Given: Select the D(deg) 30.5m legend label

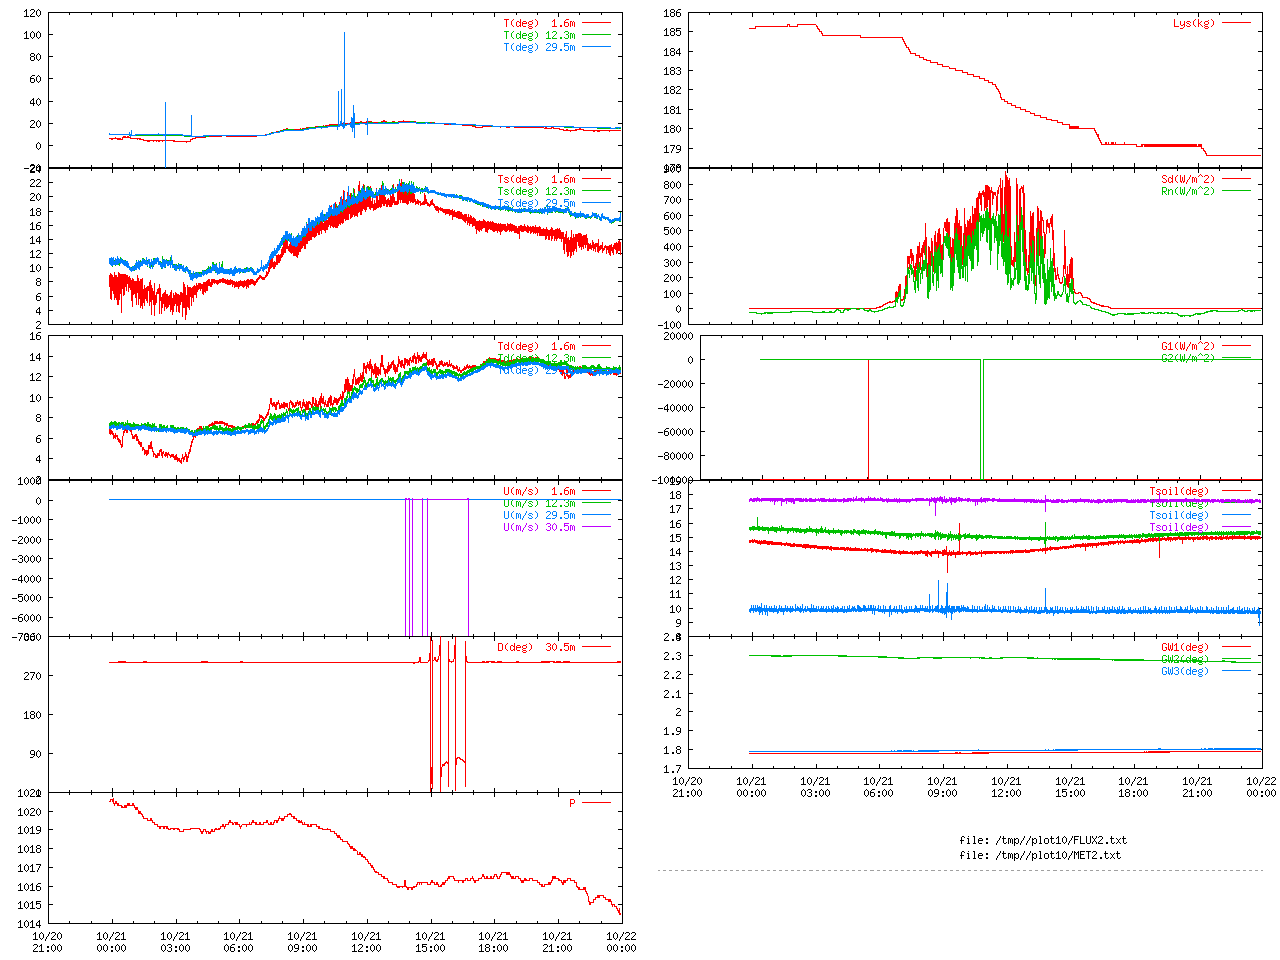Looking at the screenshot, I should click(x=536, y=647).
